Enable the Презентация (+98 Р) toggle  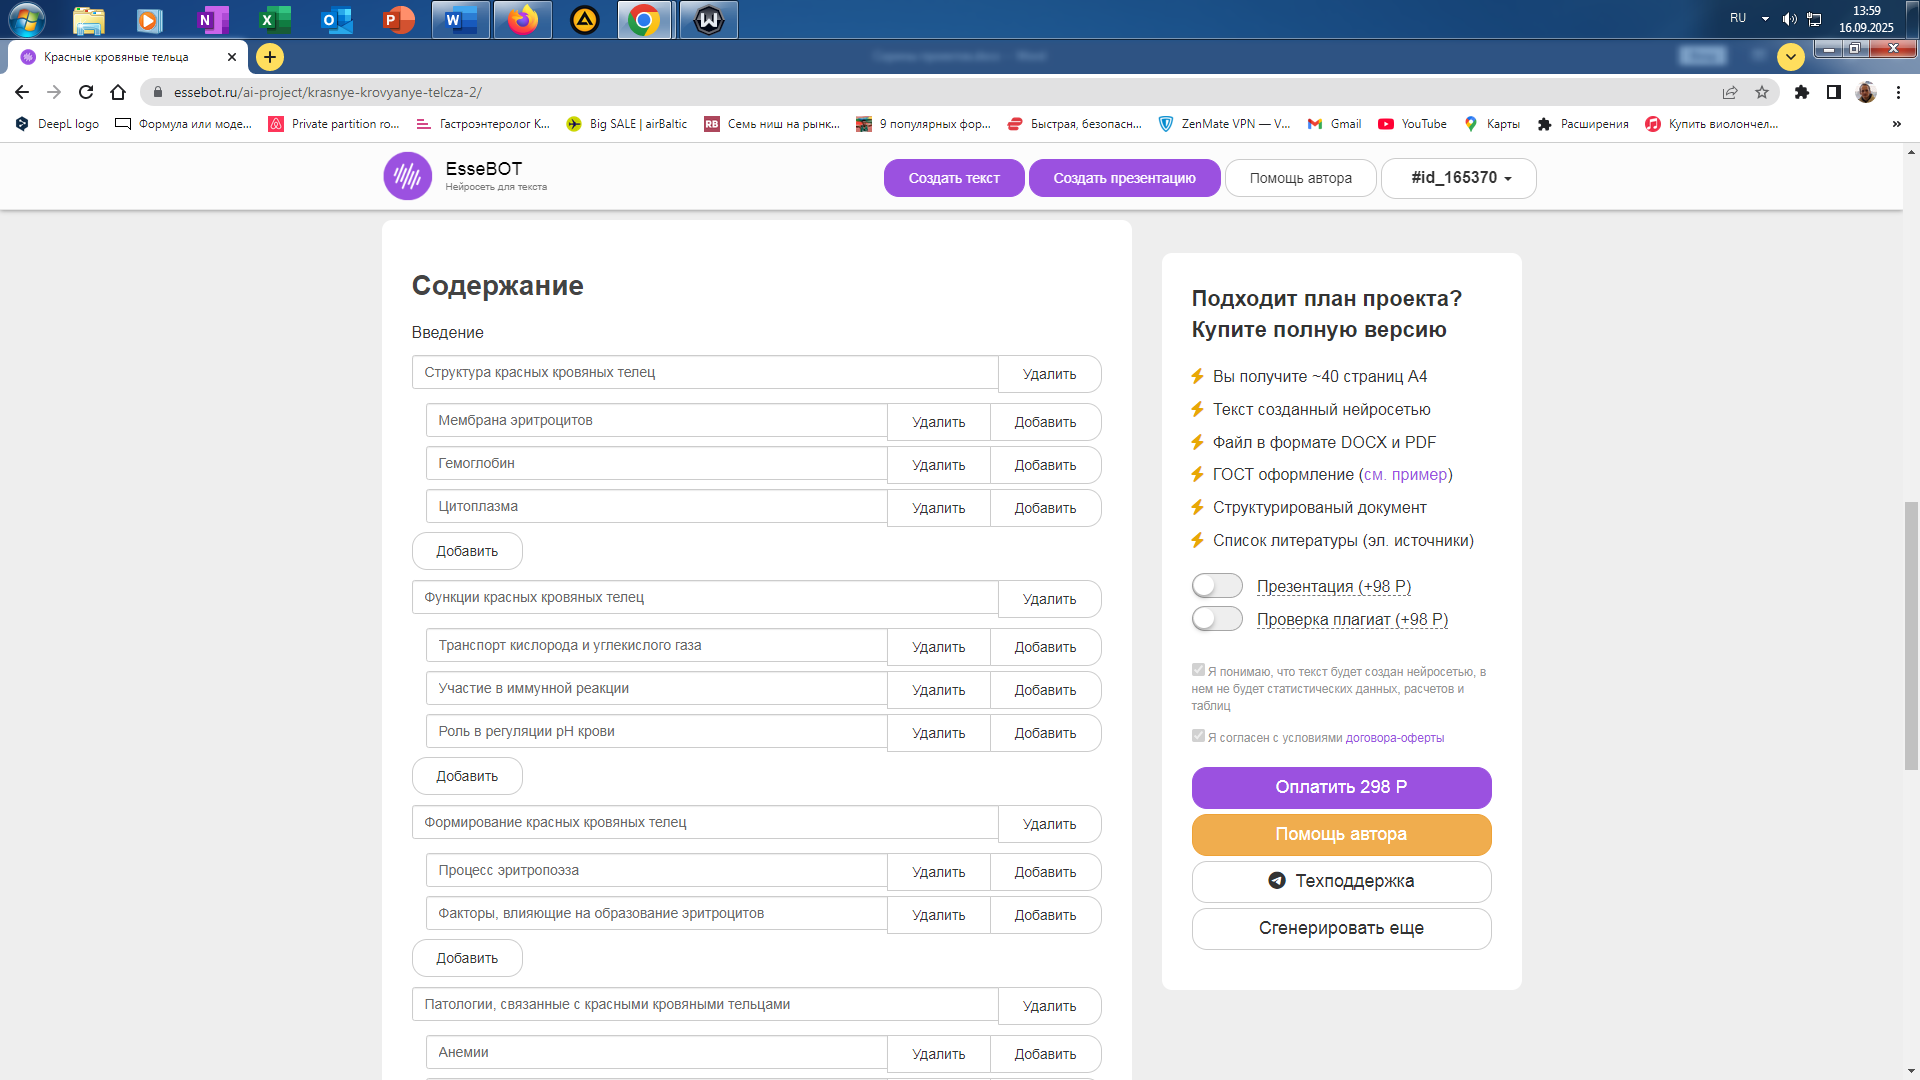click(1217, 586)
